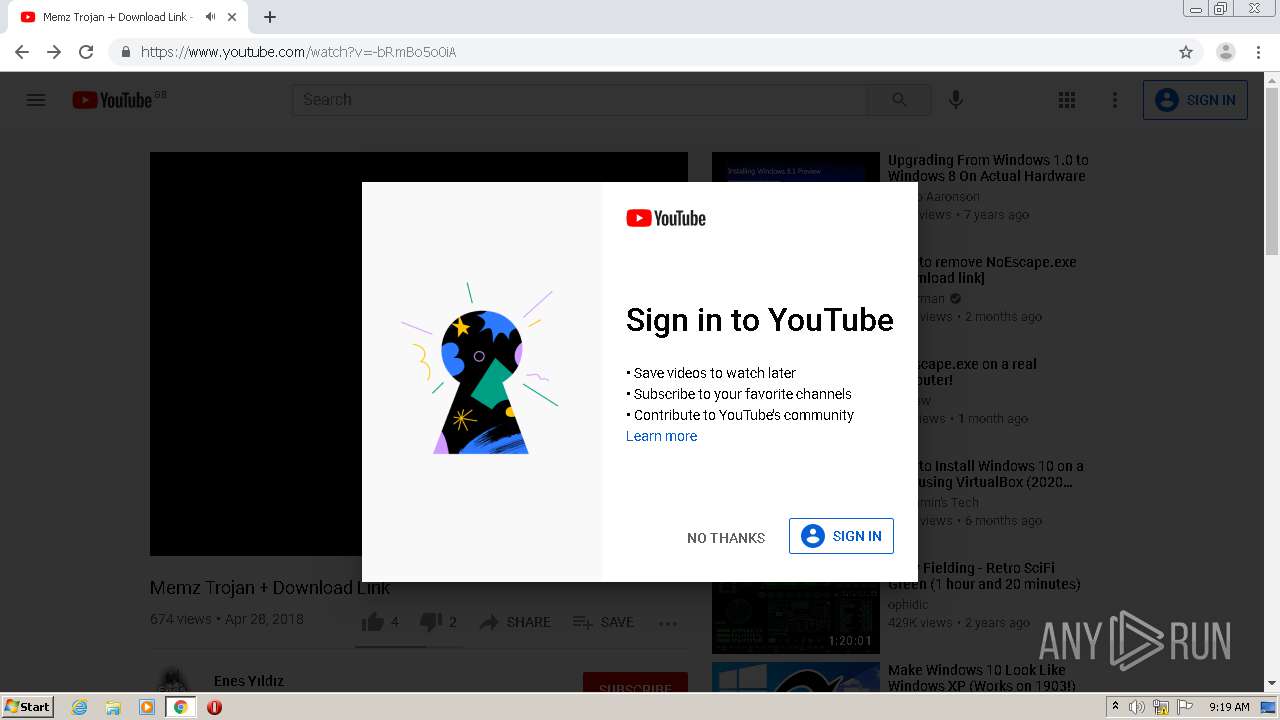The height and width of the screenshot is (720, 1280).
Task: Show hidden tray icons arrow
Action: [1115, 707]
